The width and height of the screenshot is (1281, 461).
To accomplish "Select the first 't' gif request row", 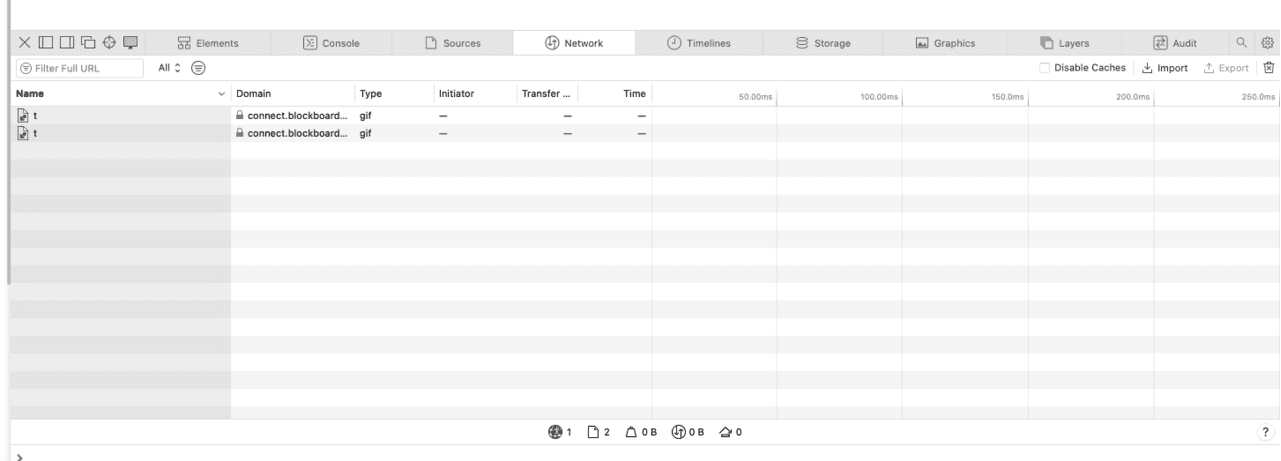I will point(330,116).
